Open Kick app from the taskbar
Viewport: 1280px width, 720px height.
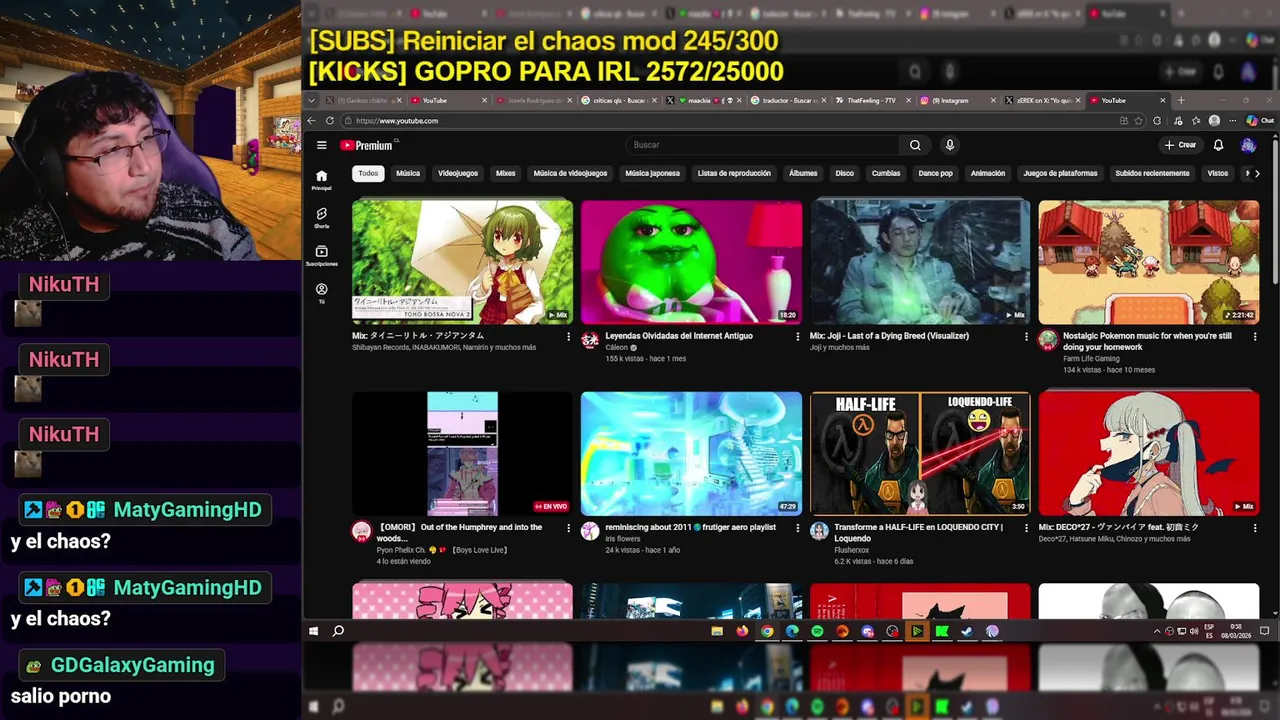point(942,631)
